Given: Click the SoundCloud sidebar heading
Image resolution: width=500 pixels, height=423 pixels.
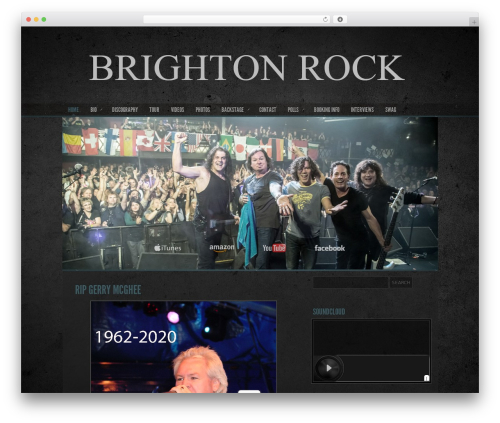Looking at the screenshot, I should (329, 312).
